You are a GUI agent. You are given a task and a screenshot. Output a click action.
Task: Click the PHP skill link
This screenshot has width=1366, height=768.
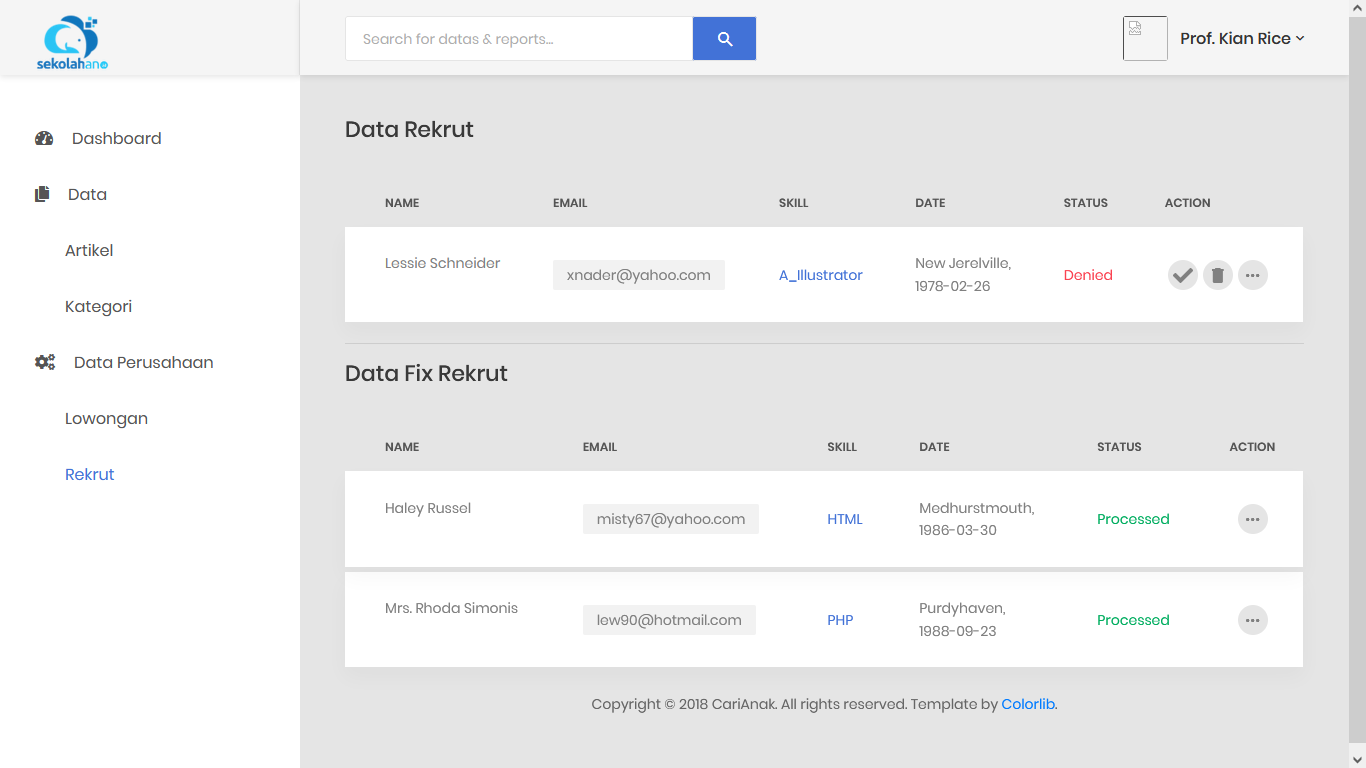840,620
